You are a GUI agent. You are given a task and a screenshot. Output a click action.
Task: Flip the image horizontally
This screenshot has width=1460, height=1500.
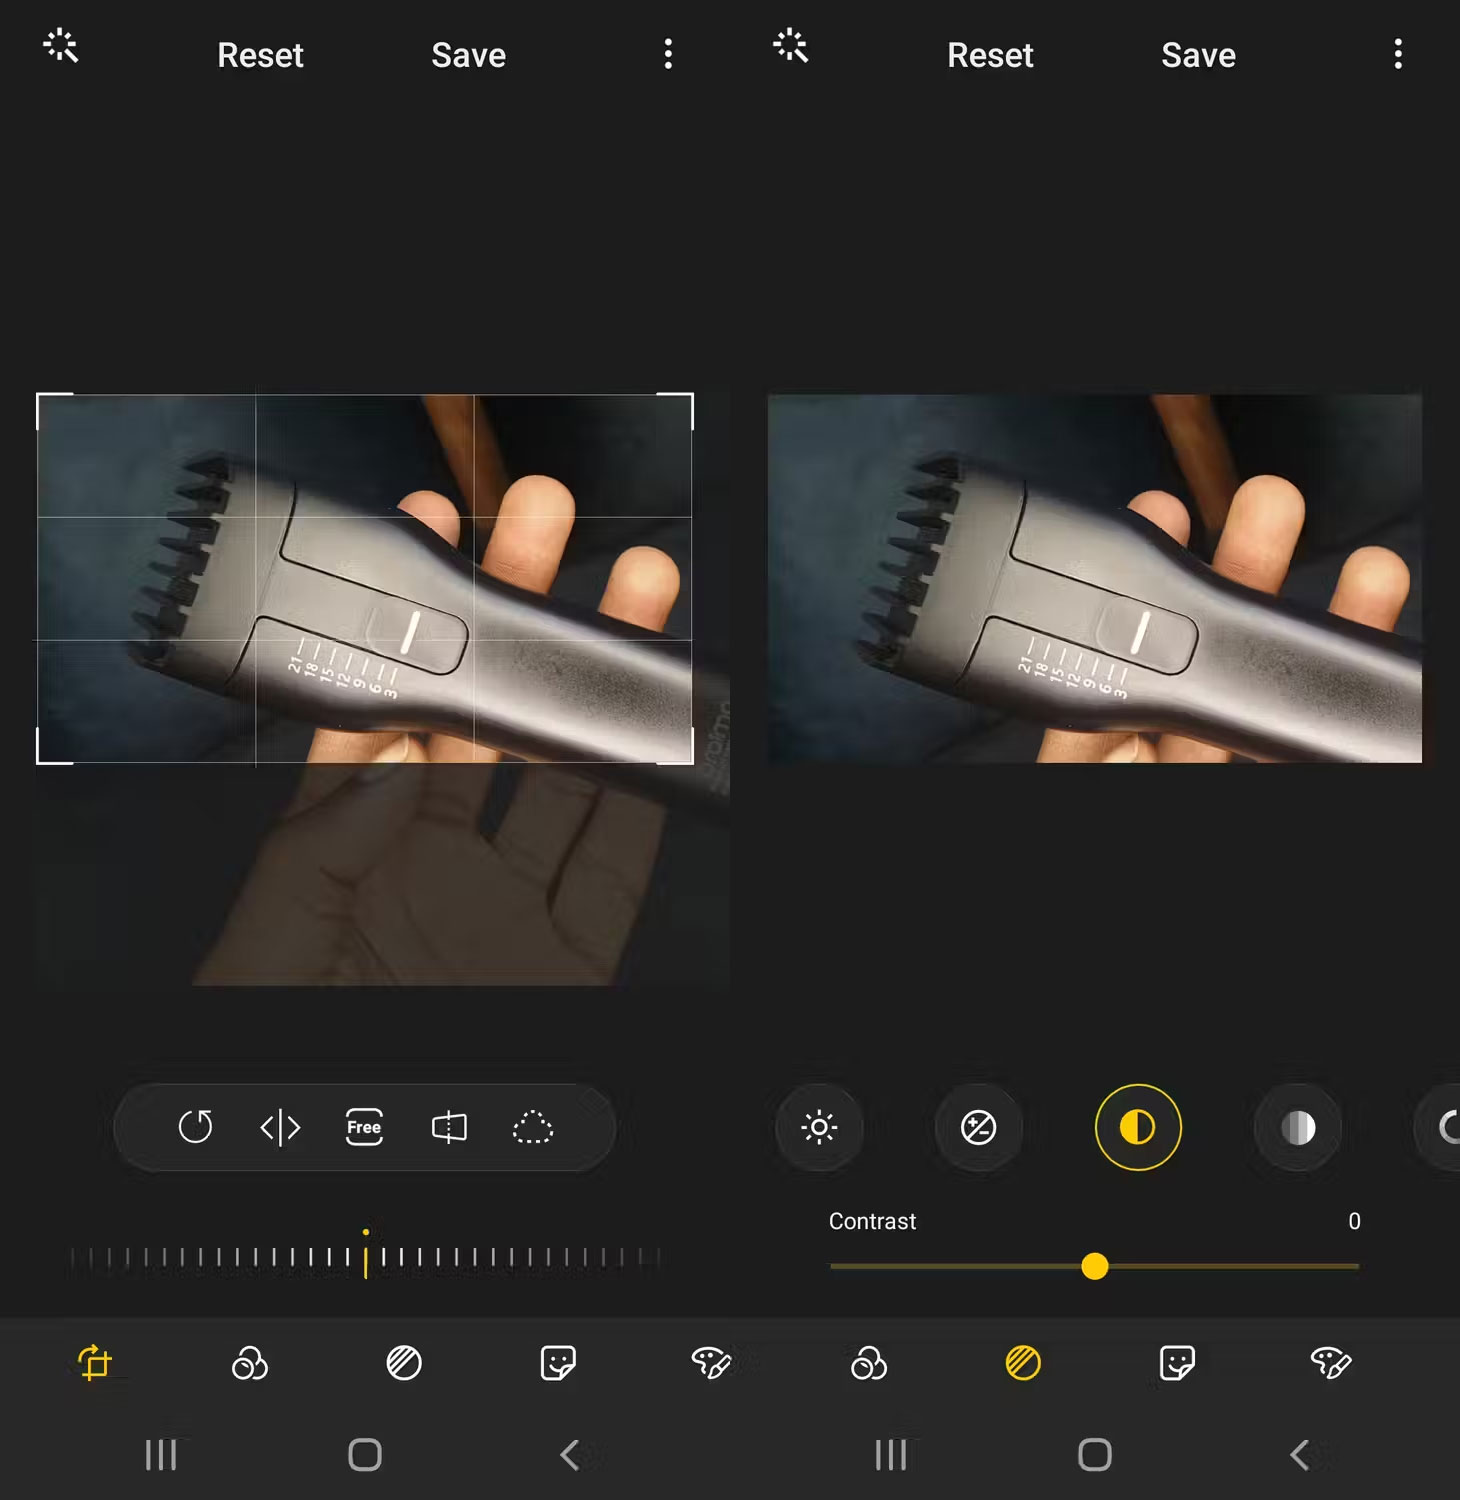(280, 1127)
